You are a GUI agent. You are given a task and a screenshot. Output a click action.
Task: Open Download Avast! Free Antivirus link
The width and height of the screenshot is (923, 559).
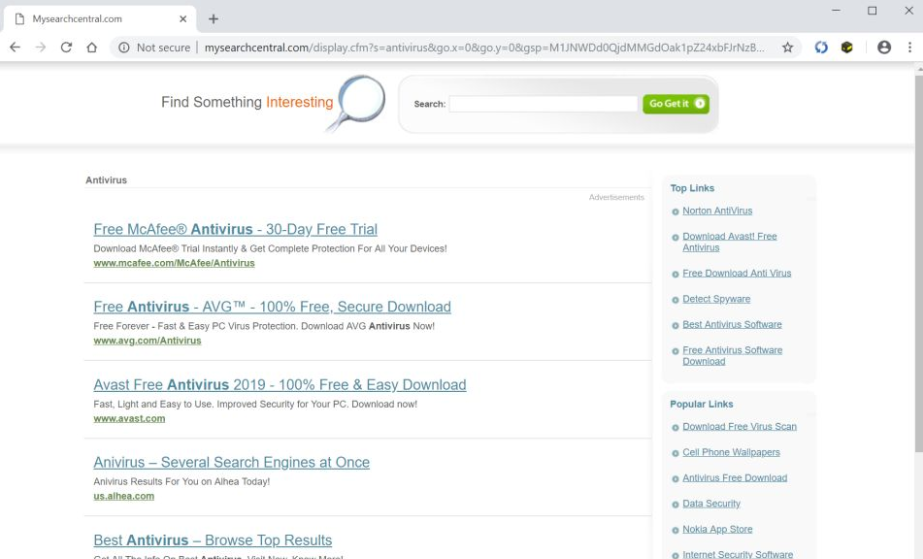point(730,242)
